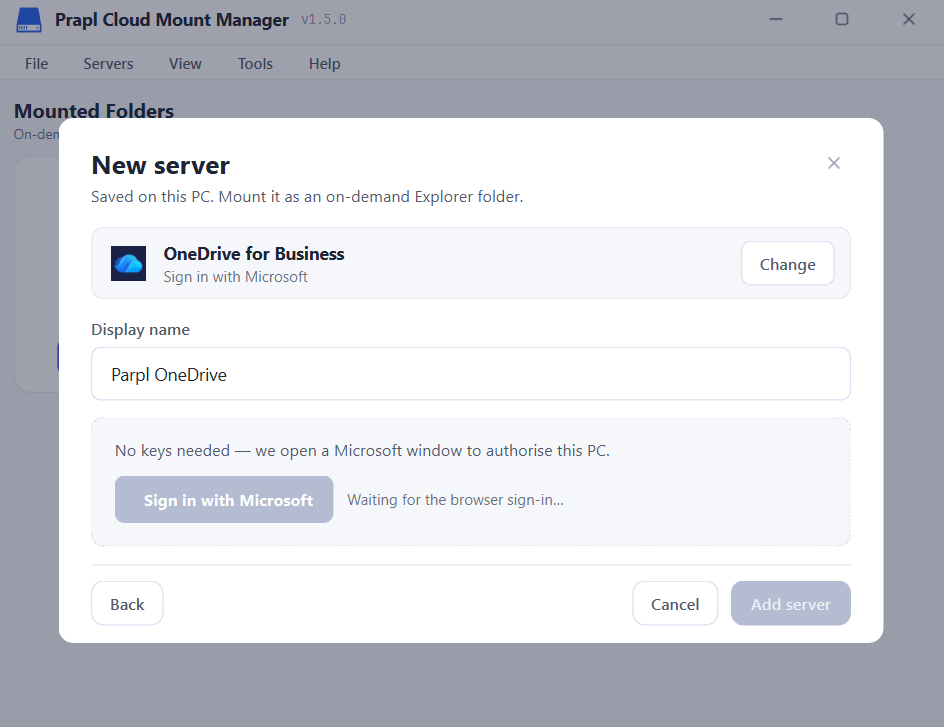The height and width of the screenshot is (727, 944).
Task: Open the View menu
Action: click(185, 64)
